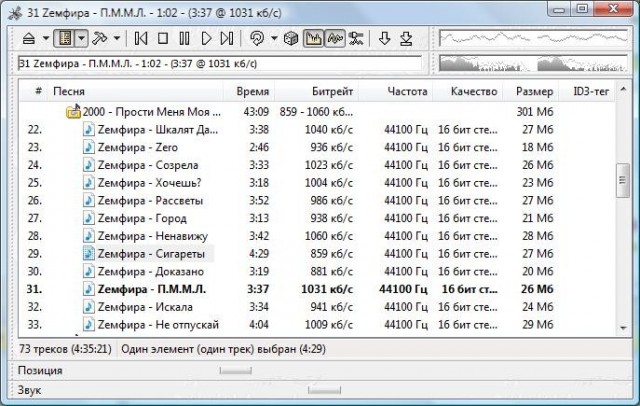Click note icon beside Созрела track
The image size is (640, 406).
(x=89, y=165)
